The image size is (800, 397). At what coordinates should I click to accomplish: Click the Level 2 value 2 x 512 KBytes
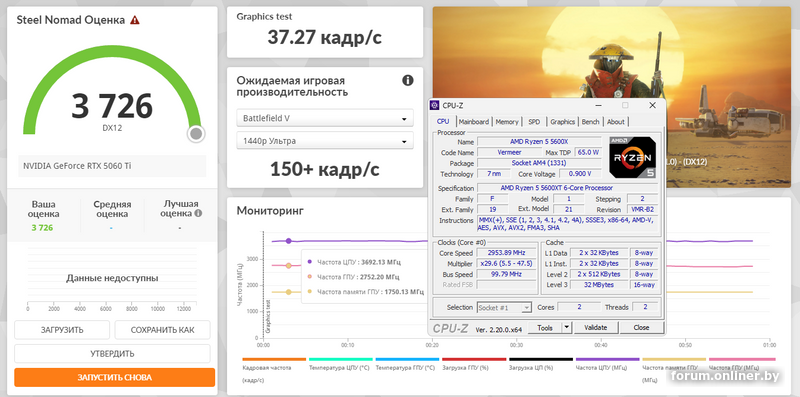599,275
